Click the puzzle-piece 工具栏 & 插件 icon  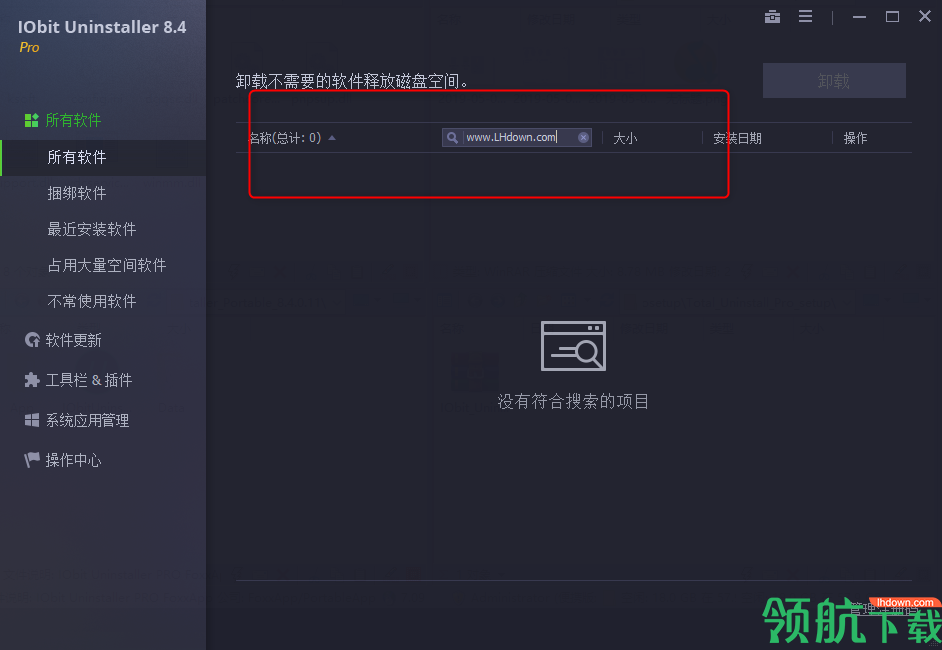coord(32,380)
